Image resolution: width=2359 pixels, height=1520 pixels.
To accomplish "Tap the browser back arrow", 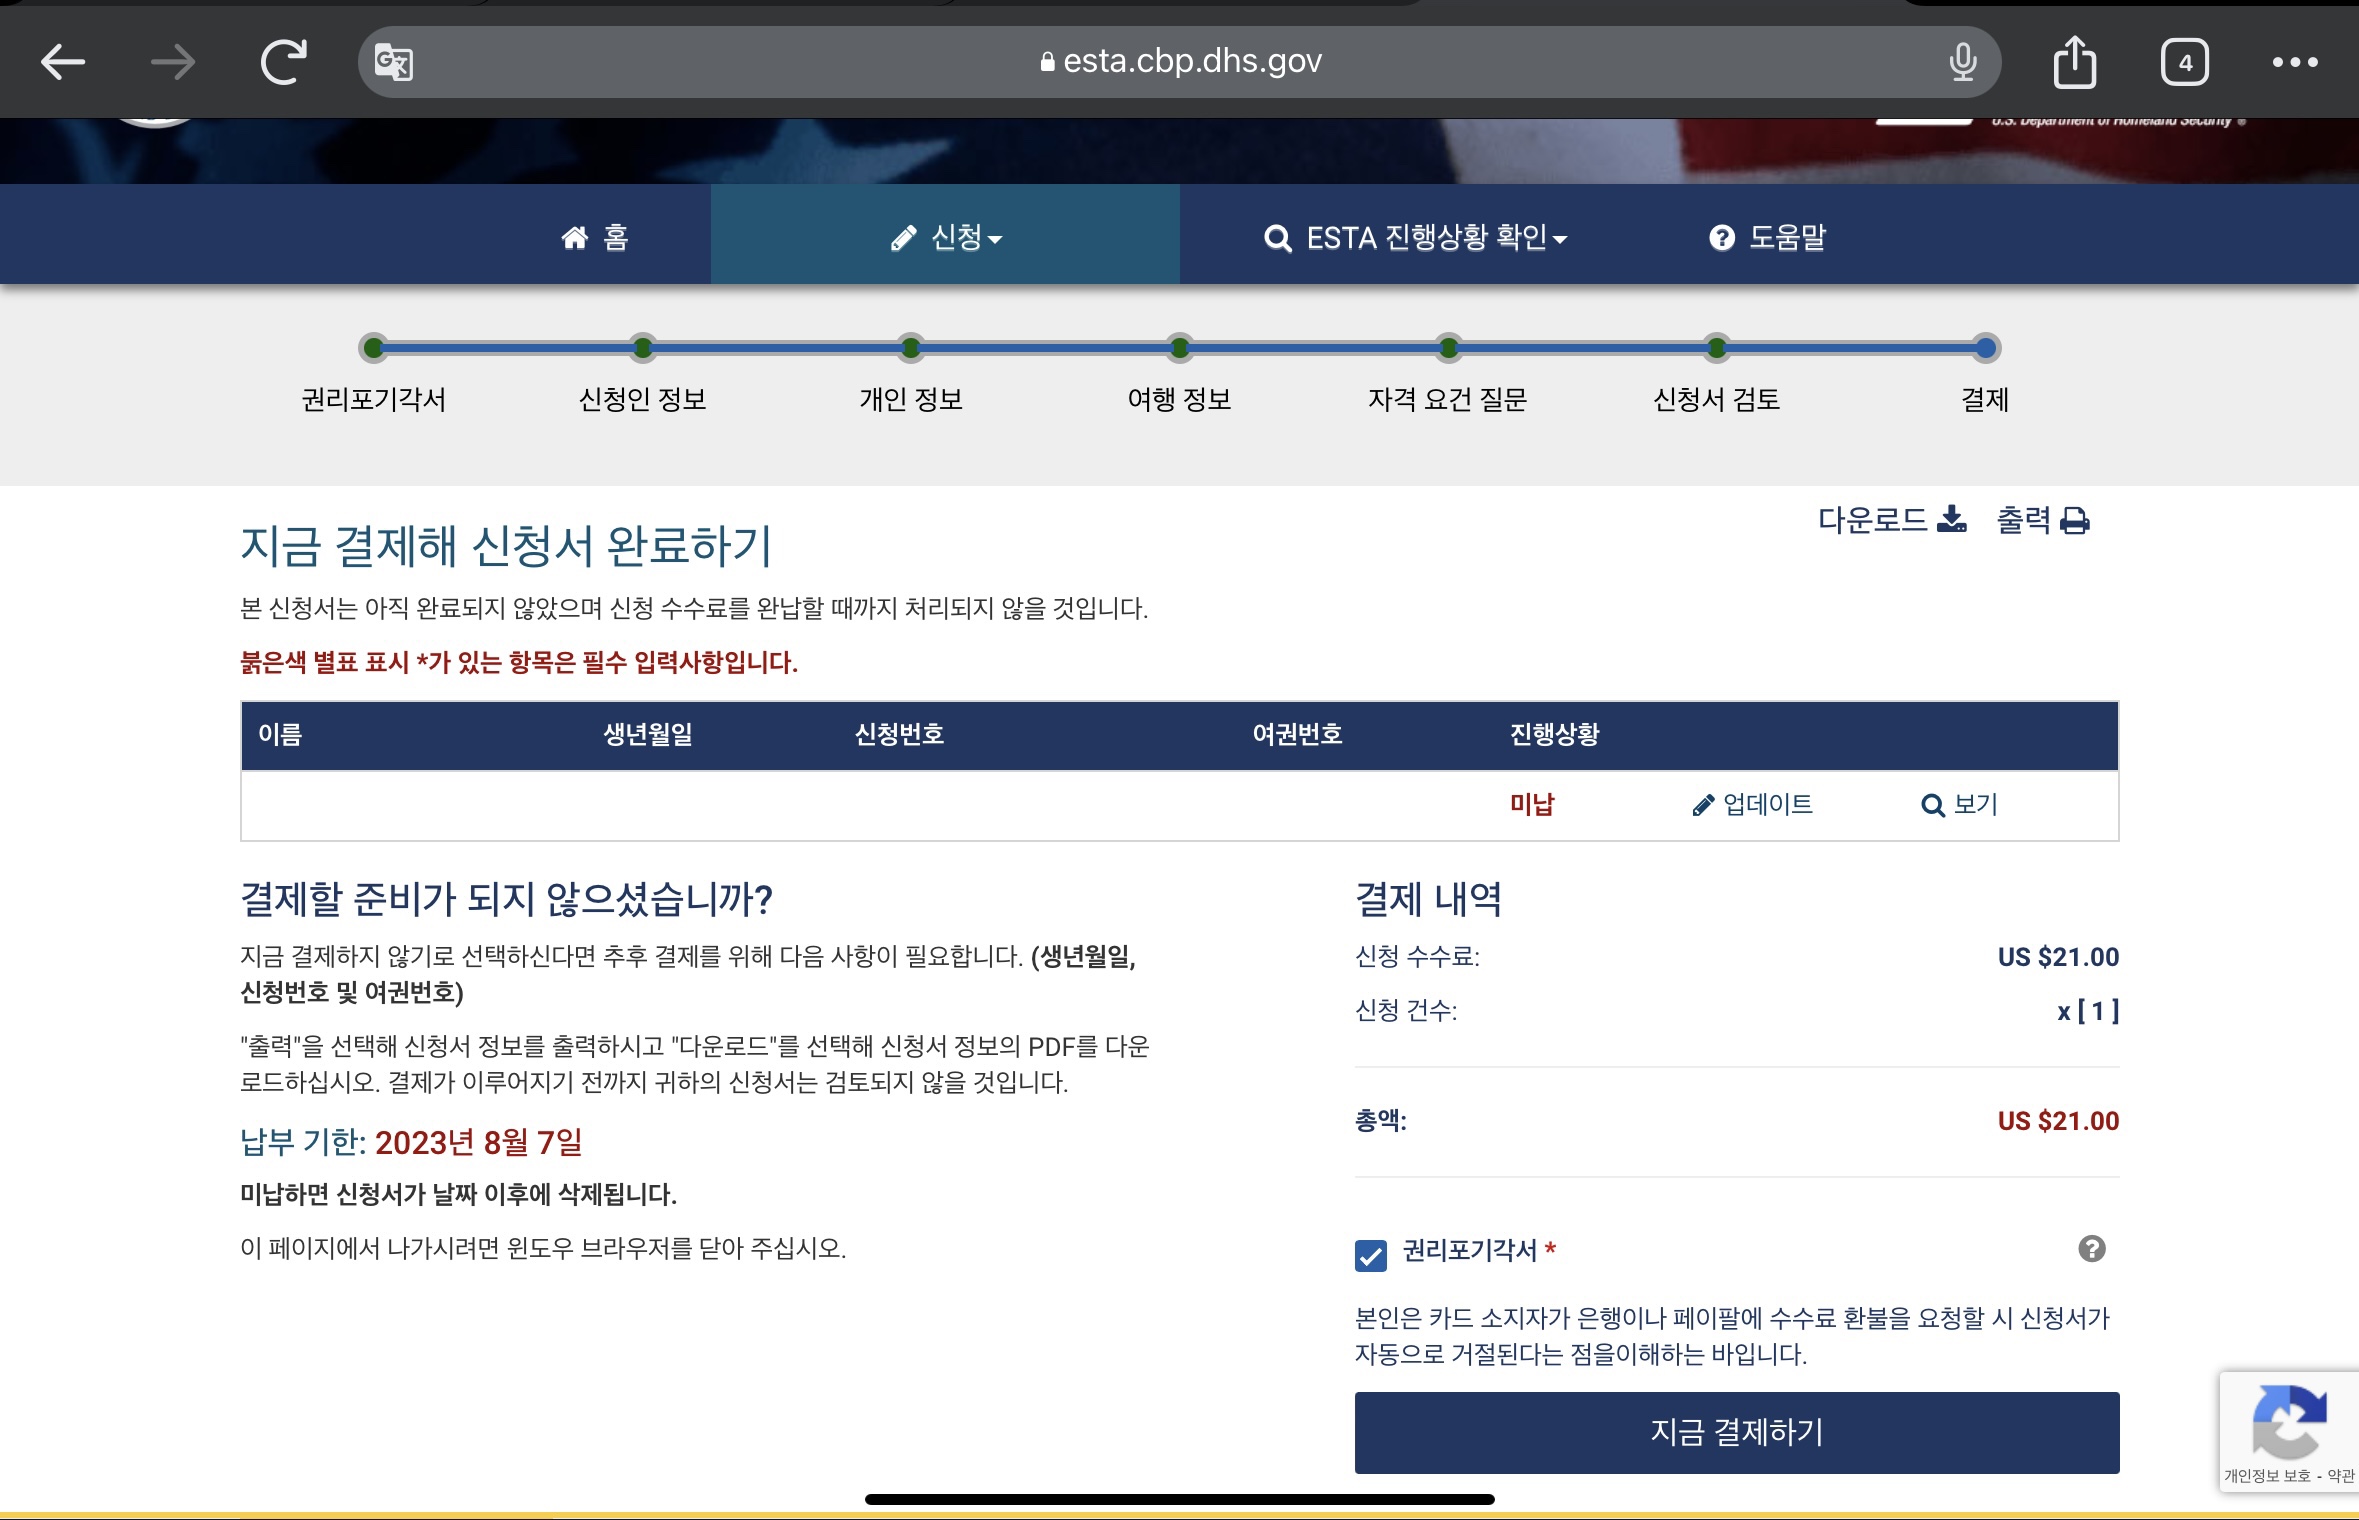I will click(62, 62).
